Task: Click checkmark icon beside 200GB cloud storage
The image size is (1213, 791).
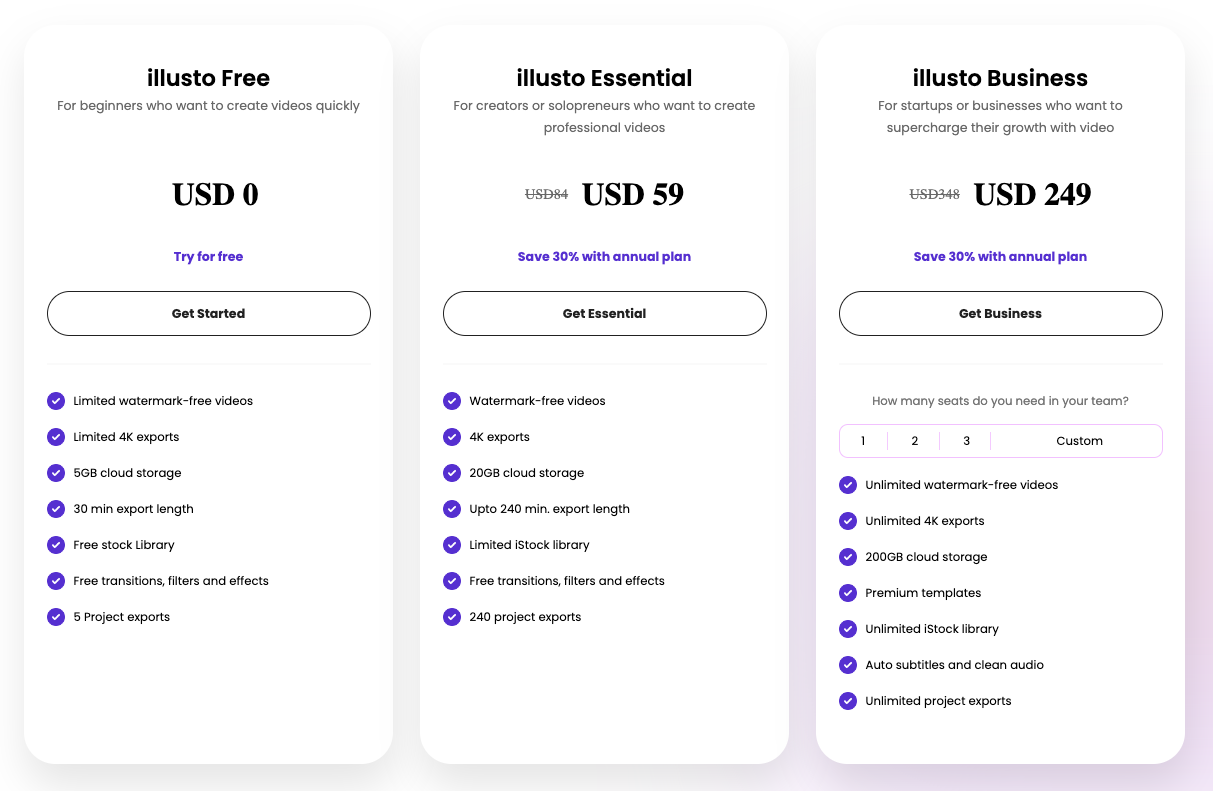Action: pos(848,557)
